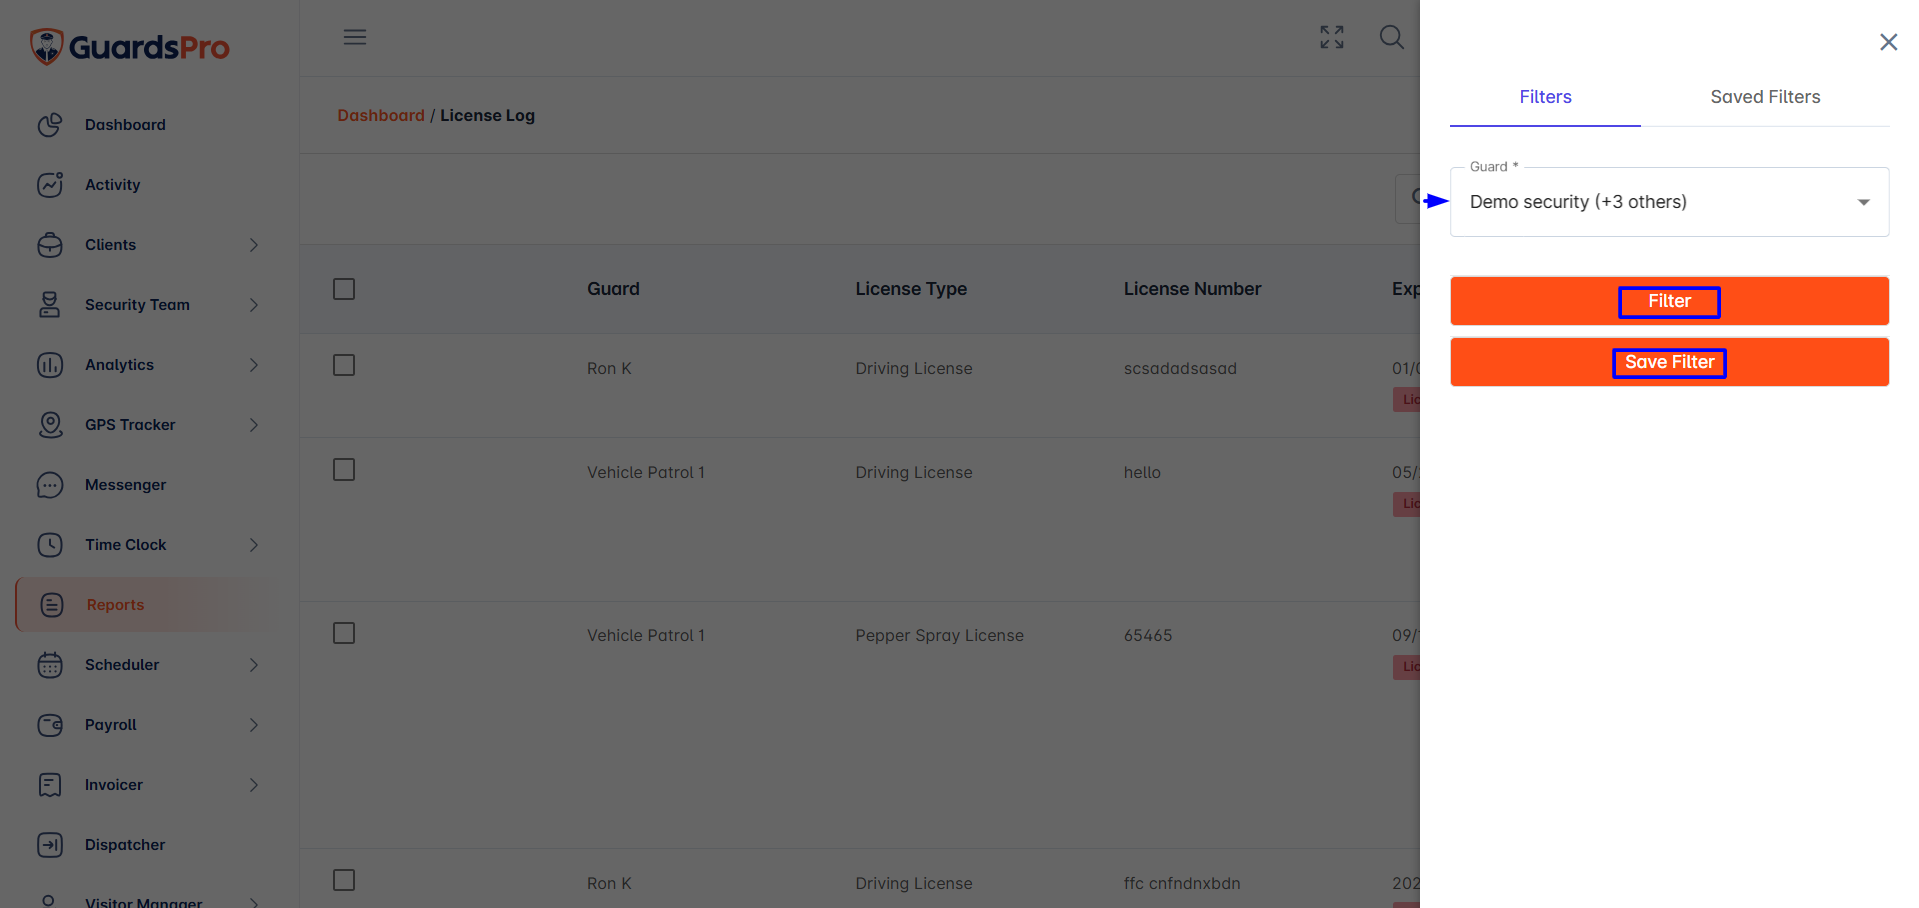Screen dimensions: 1919x908
Task: Open the Guard dropdown selector
Action: click(1669, 202)
